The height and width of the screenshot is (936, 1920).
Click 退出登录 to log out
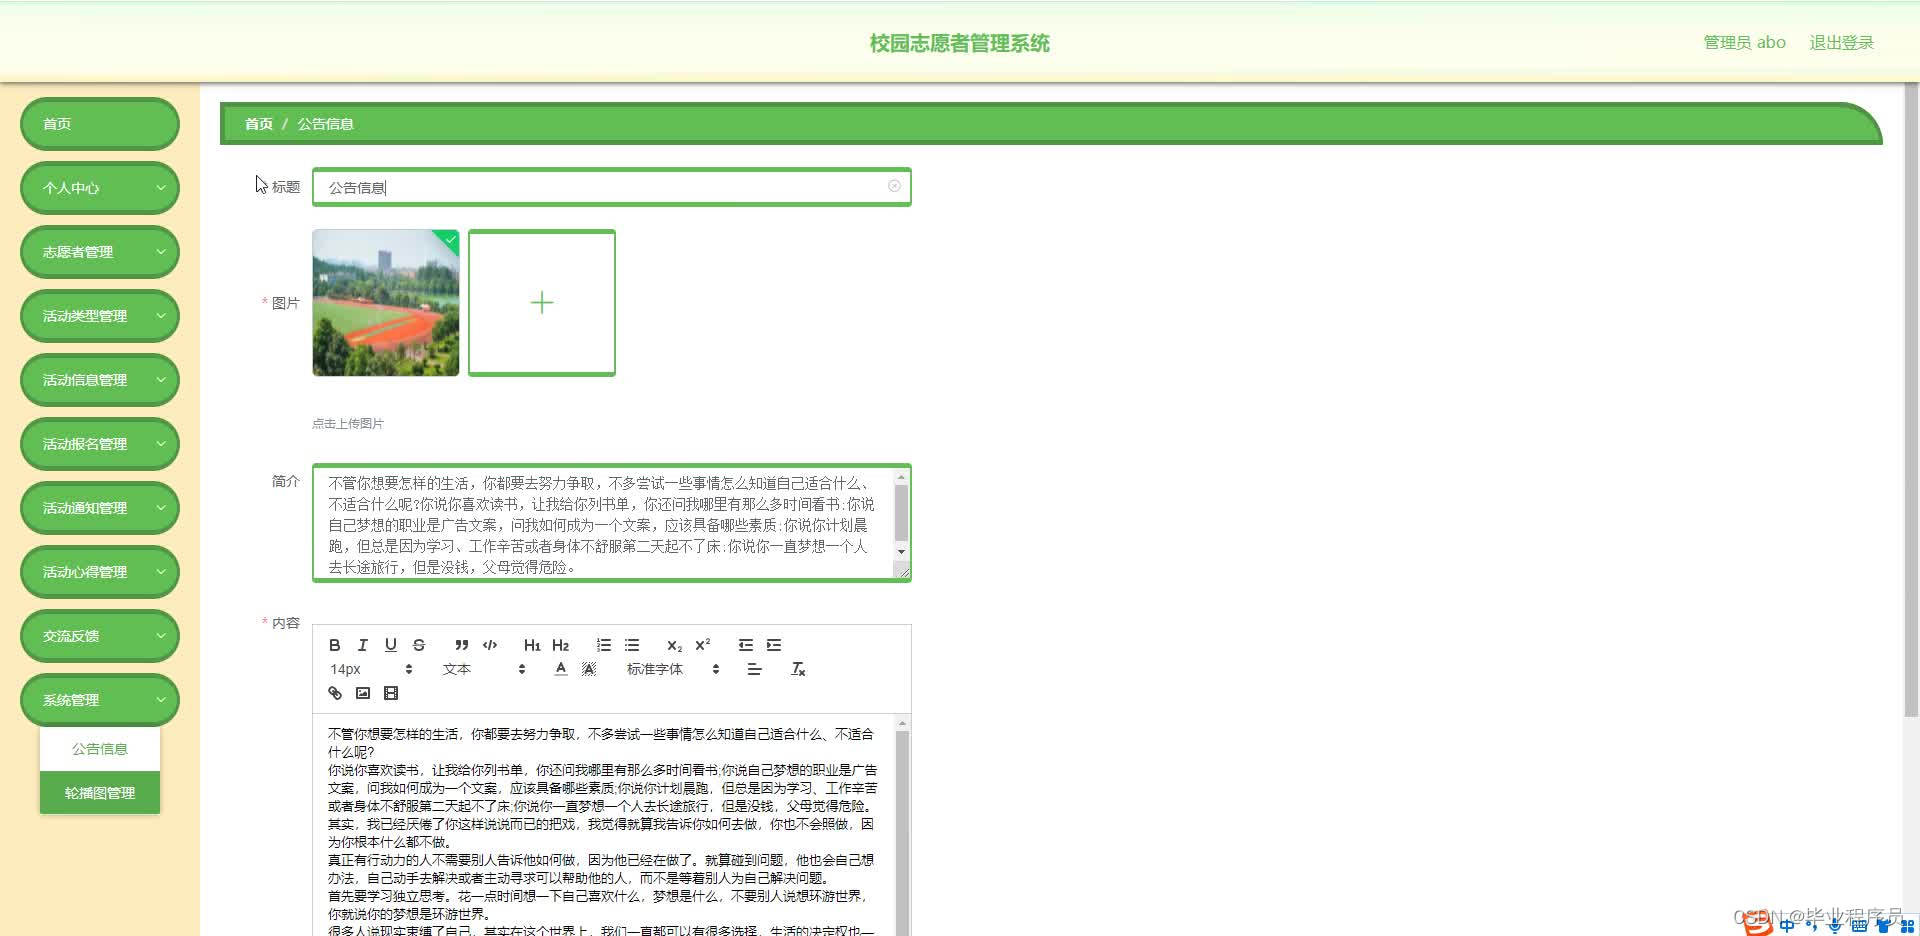1841,42
